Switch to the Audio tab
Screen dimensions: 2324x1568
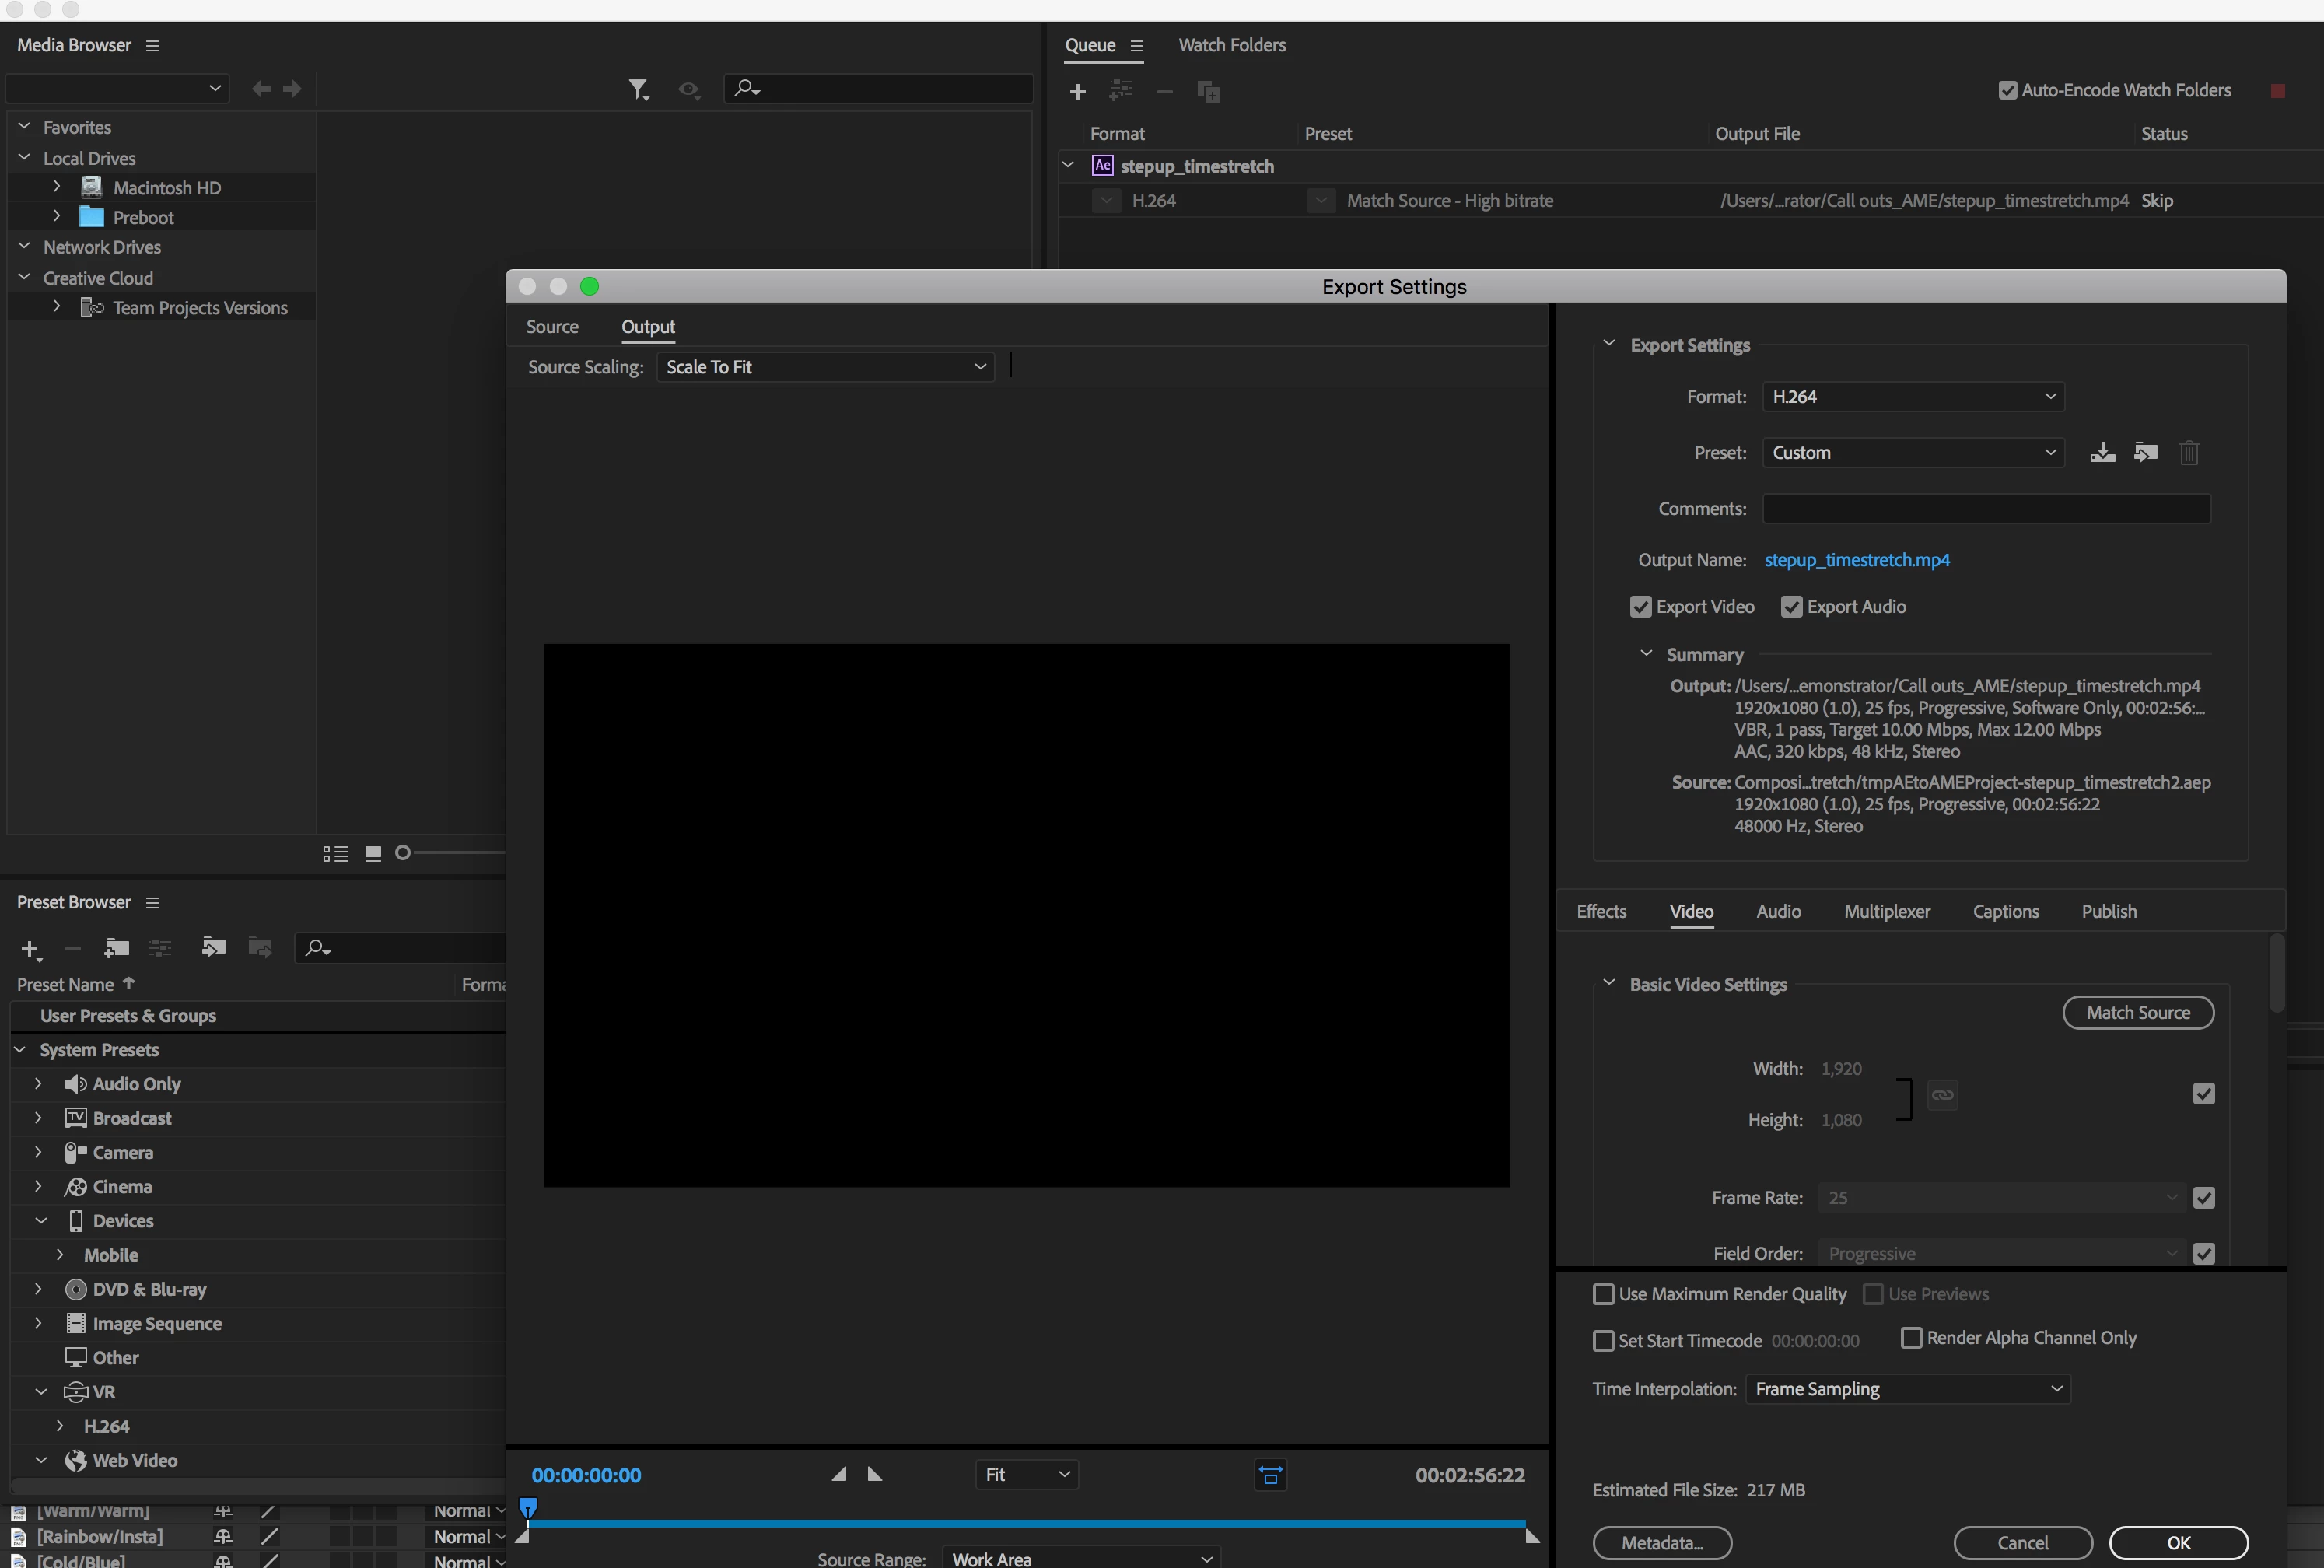tap(1778, 911)
